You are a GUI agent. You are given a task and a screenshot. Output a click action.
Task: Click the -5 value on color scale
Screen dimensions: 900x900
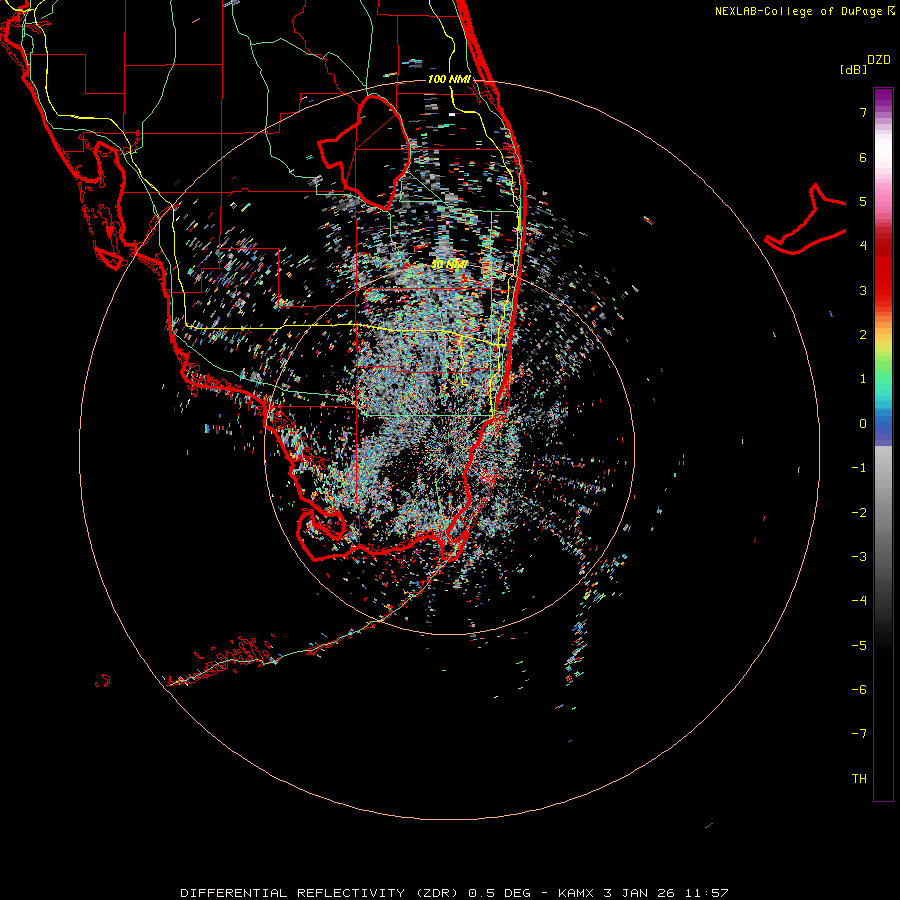click(x=859, y=646)
